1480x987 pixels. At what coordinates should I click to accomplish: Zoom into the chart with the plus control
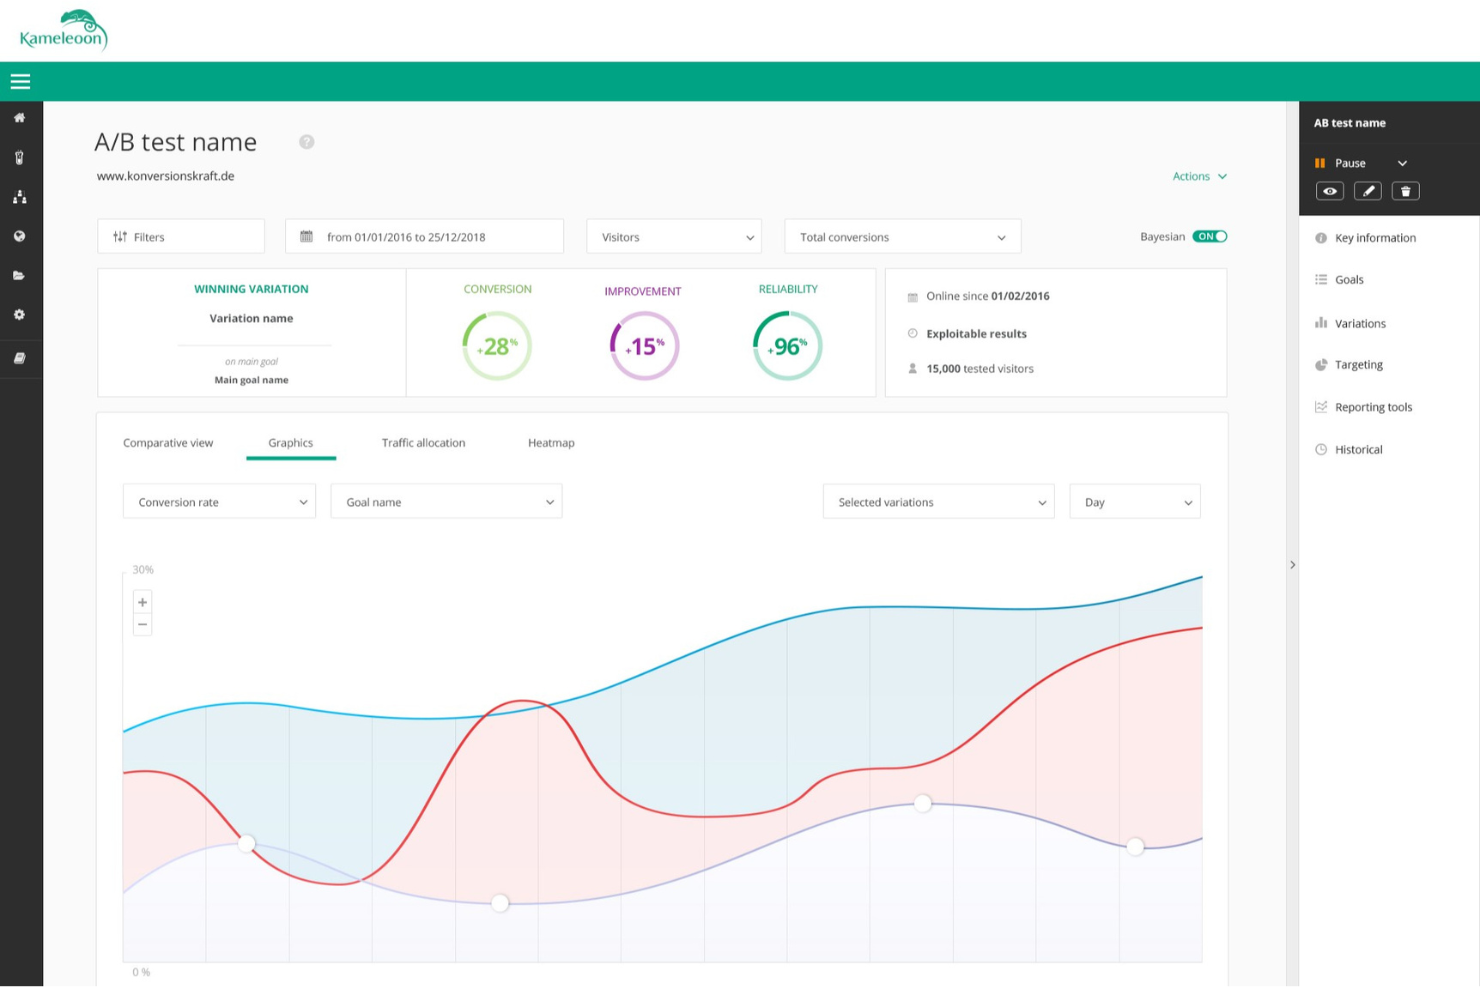142,602
